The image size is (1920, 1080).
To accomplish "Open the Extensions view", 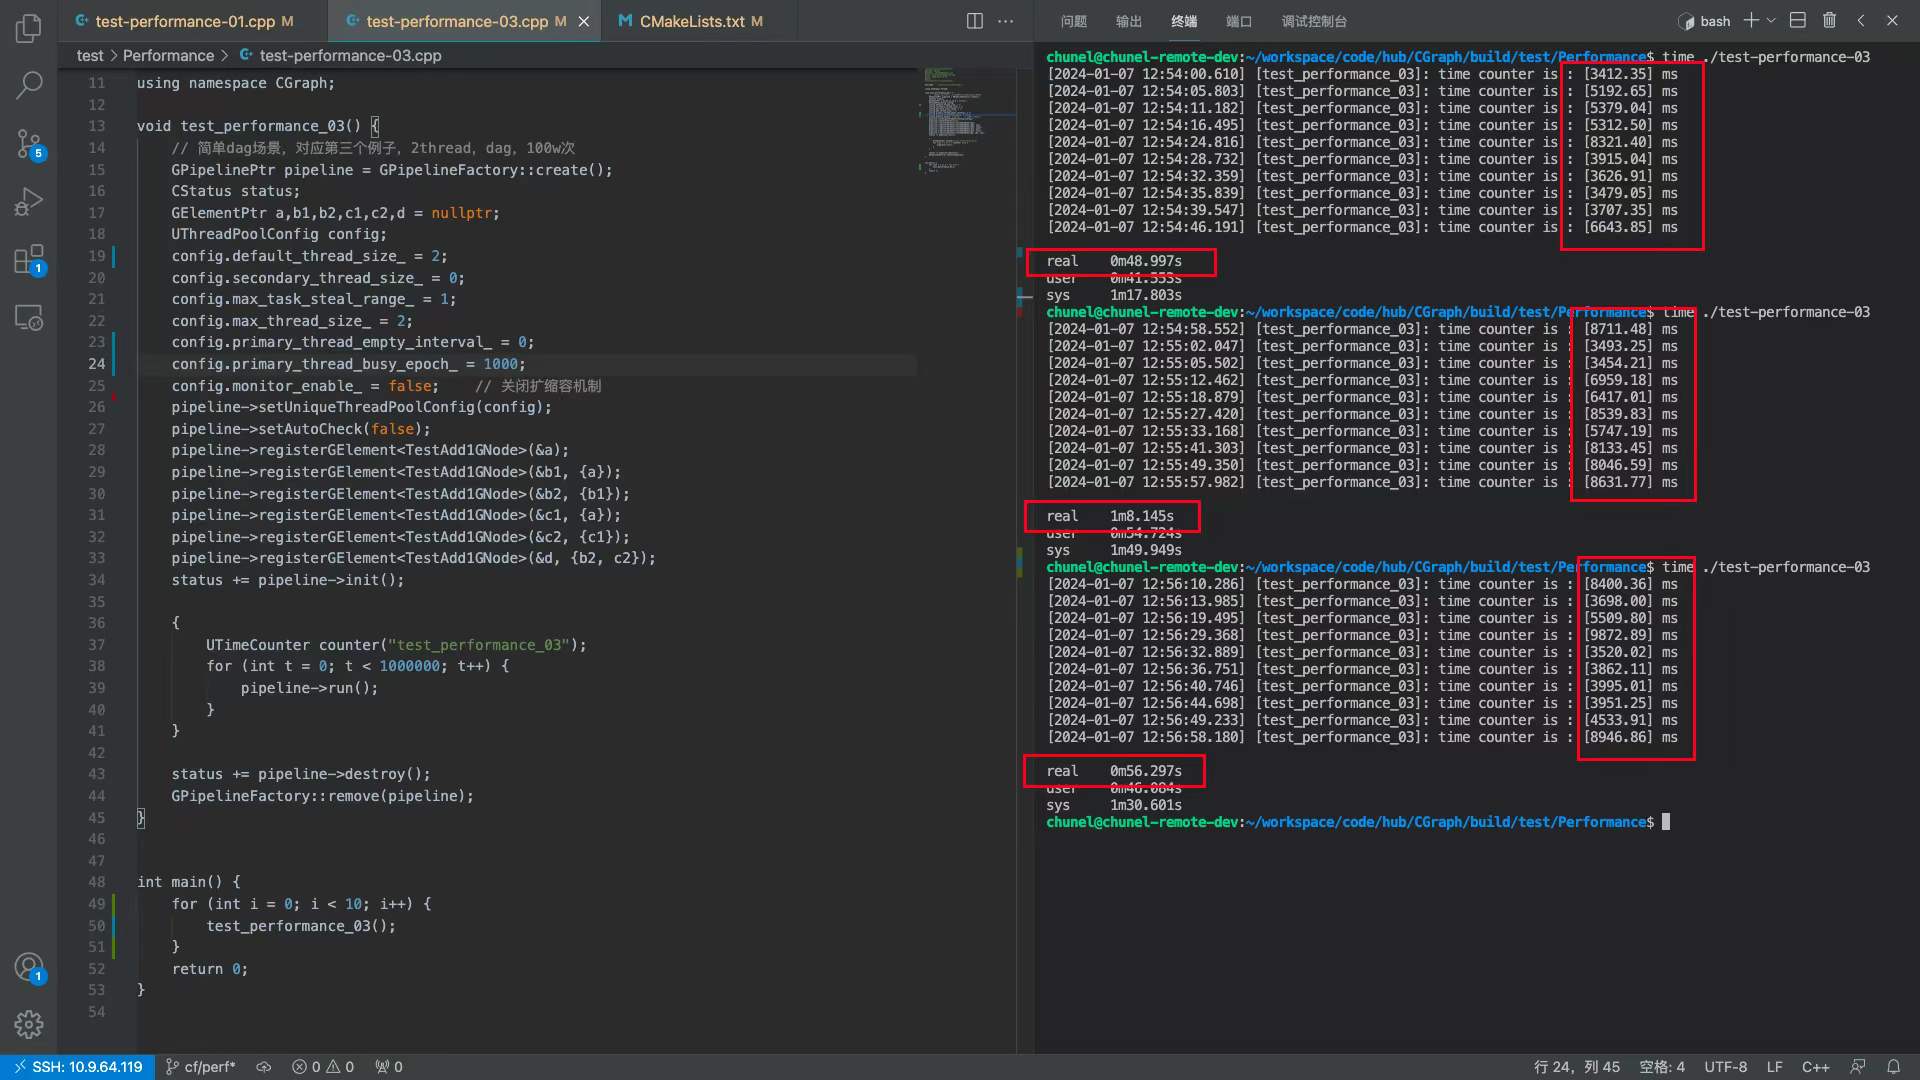I will [29, 260].
